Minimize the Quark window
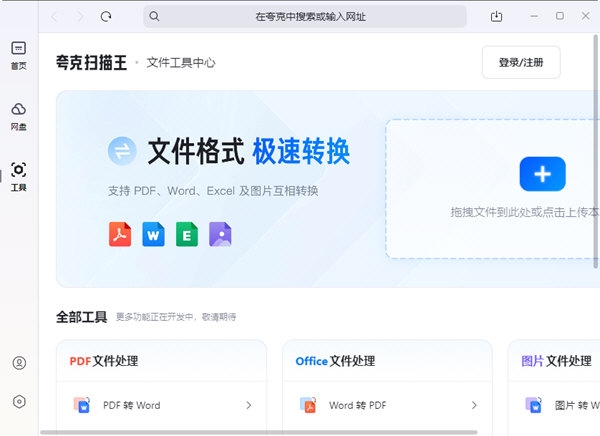Image resolution: width=600 pixels, height=436 pixels. (534, 16)
